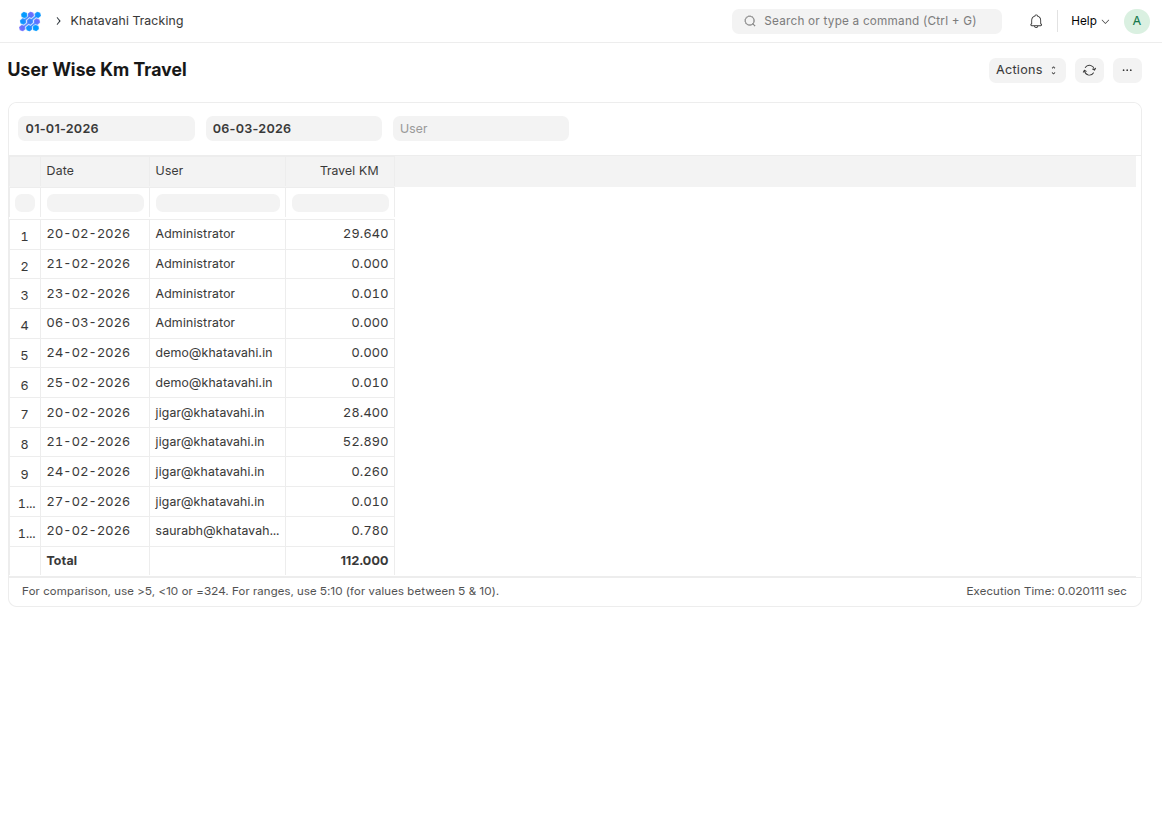Select the 52.890 Travel KM cell
This screenshot has height=824, width=1162.
(x=340, y=442)
